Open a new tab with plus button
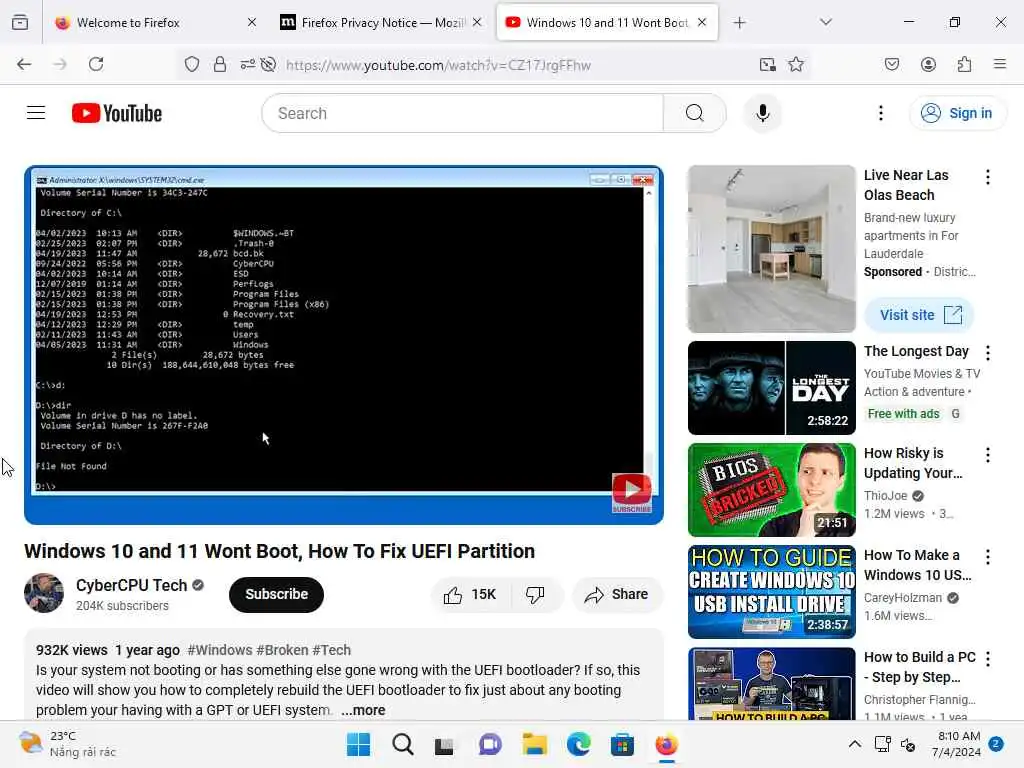Image resolution: width=1024 pixels, height=768 pixels. [739, 23]
